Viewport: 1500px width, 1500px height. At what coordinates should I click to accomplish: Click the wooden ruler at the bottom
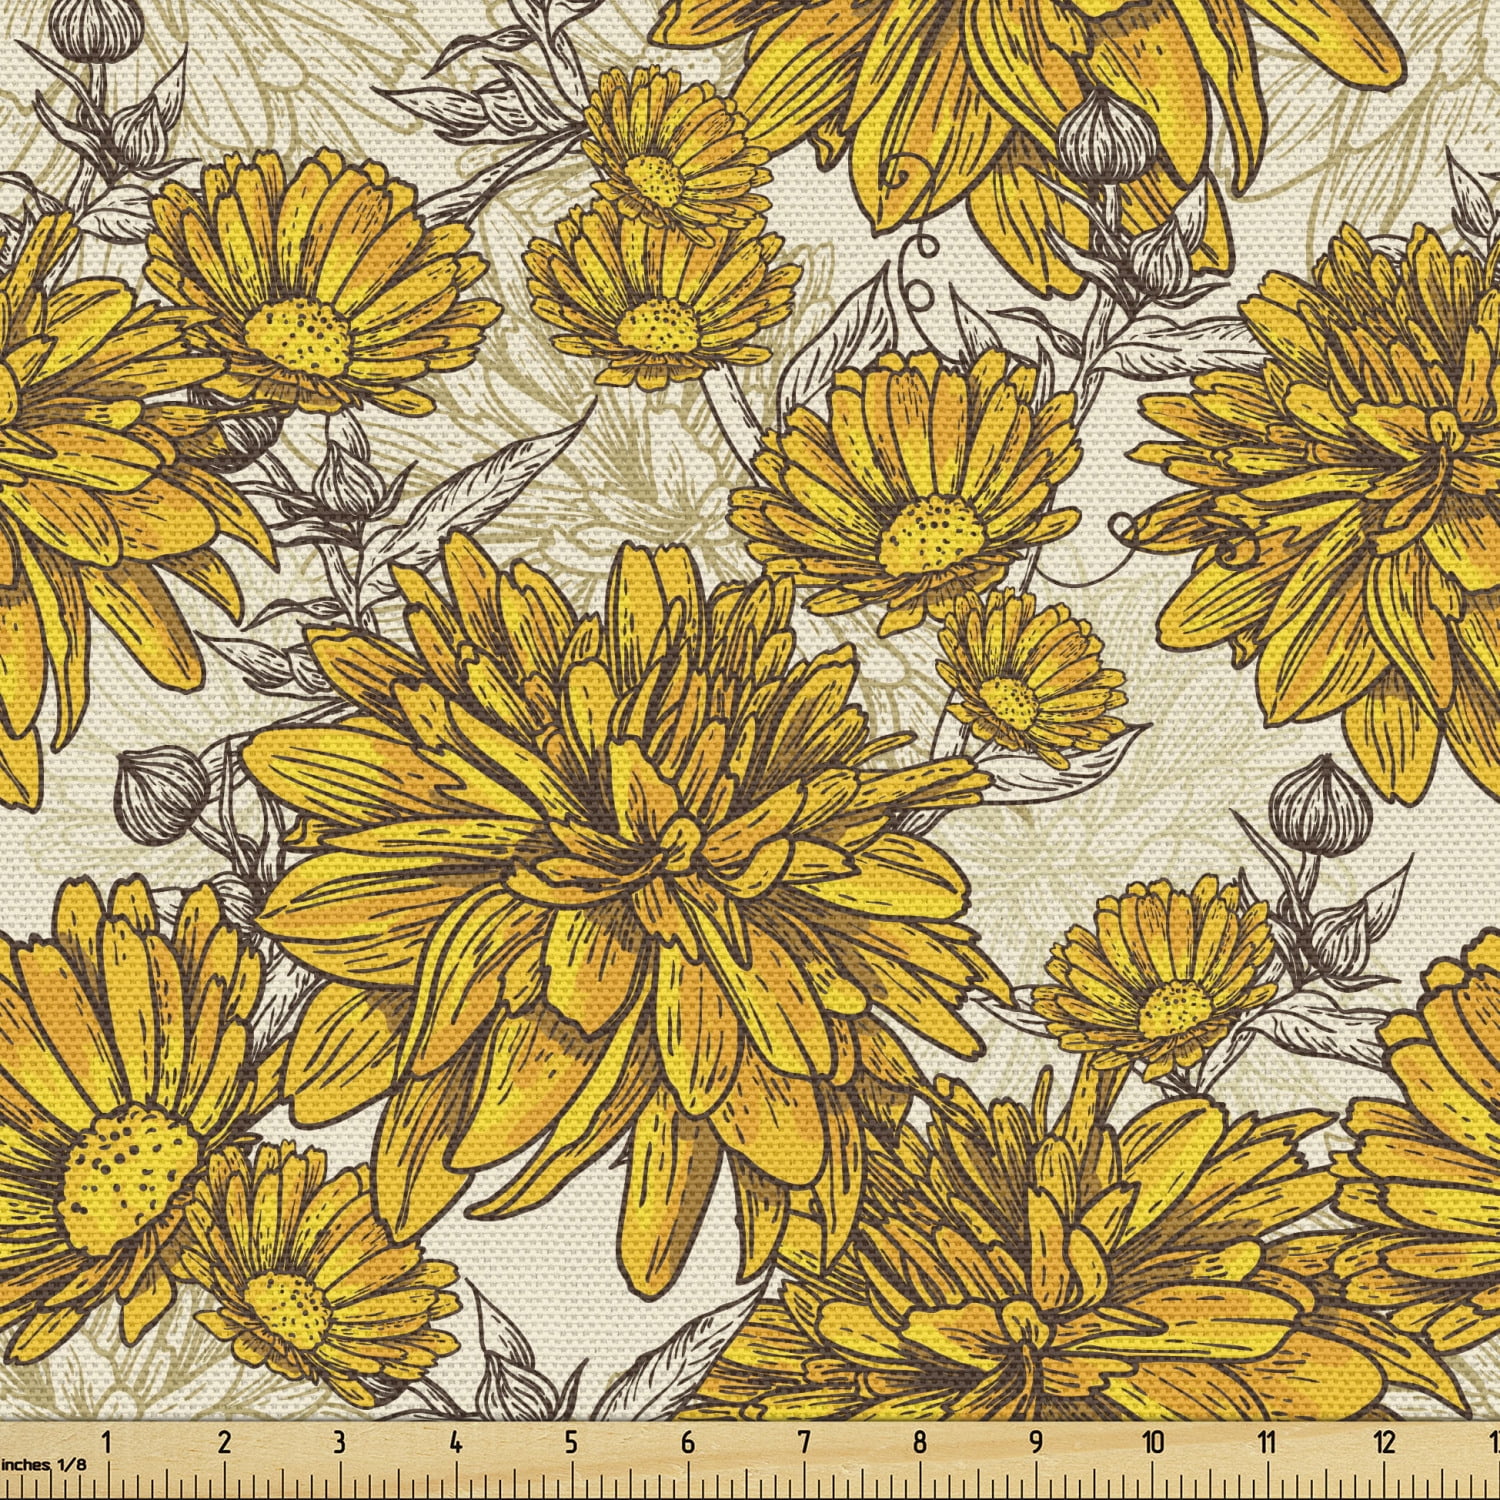point(750,1460)
